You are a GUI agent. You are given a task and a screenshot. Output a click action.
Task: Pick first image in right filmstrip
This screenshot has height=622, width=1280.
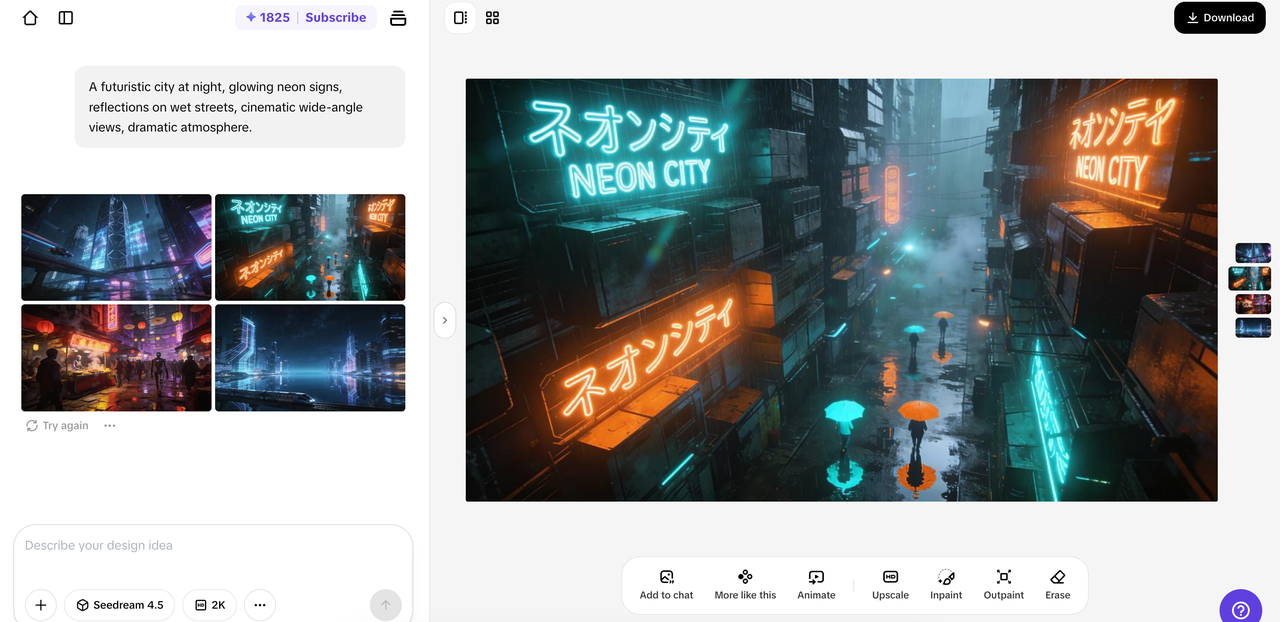(1253, 253)
